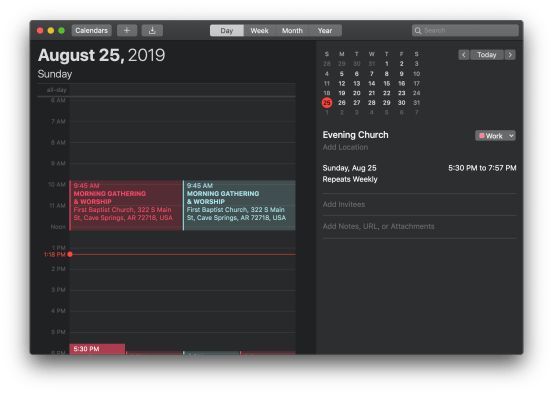Select date 31 in last August row
The image size is (553, 394).
tap(417, 103)
